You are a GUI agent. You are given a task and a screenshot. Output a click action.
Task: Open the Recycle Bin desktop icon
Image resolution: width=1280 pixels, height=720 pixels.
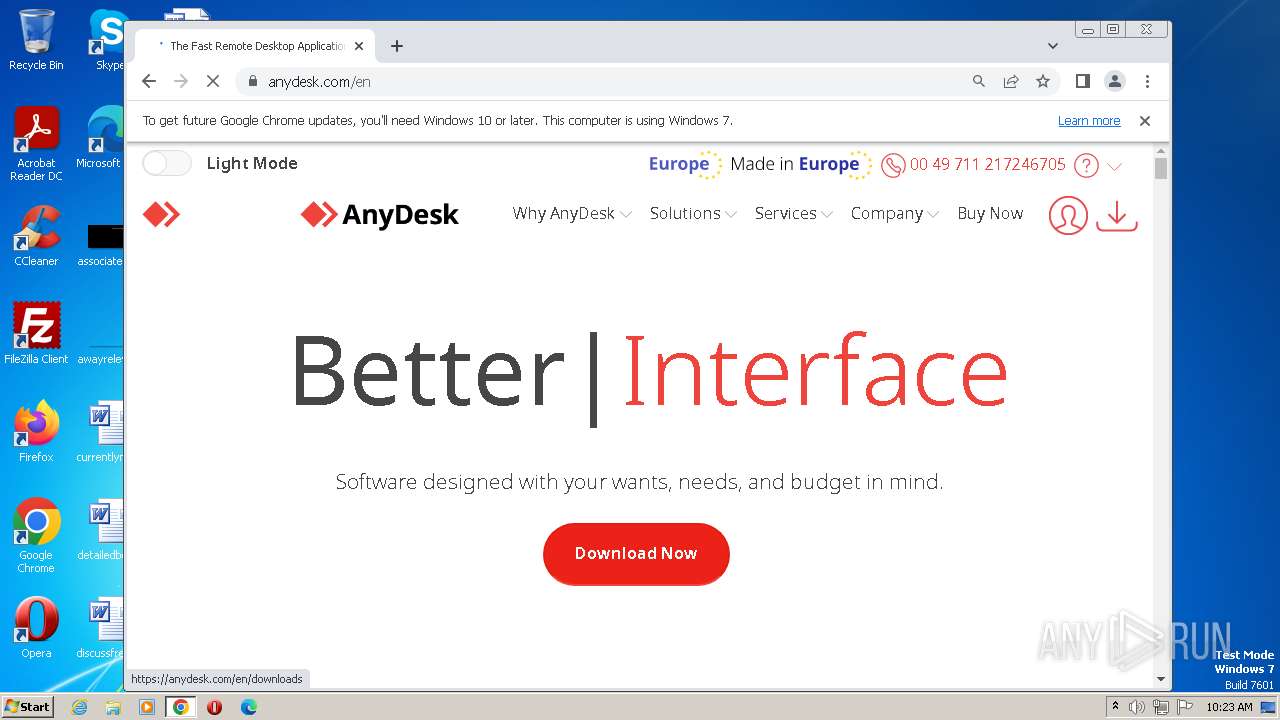36,40
